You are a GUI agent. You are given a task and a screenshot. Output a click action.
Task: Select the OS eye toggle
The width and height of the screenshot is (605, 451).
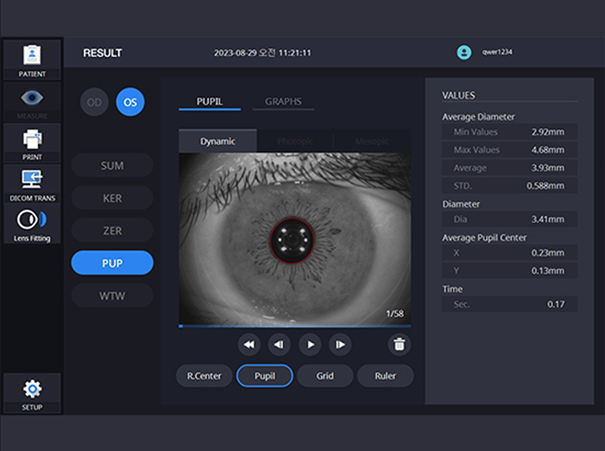click(130, 102)
